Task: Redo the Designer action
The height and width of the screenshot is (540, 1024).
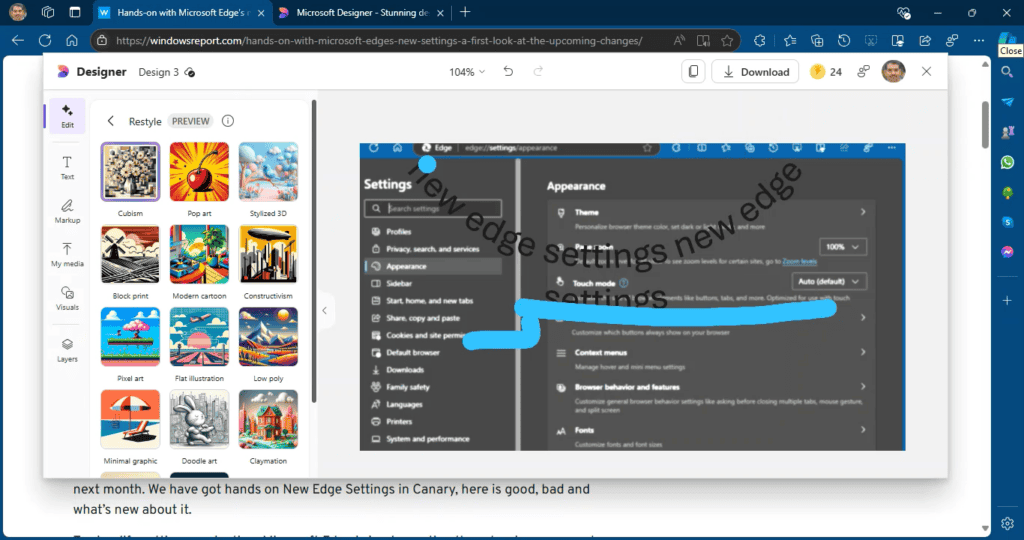Action: 537,72
